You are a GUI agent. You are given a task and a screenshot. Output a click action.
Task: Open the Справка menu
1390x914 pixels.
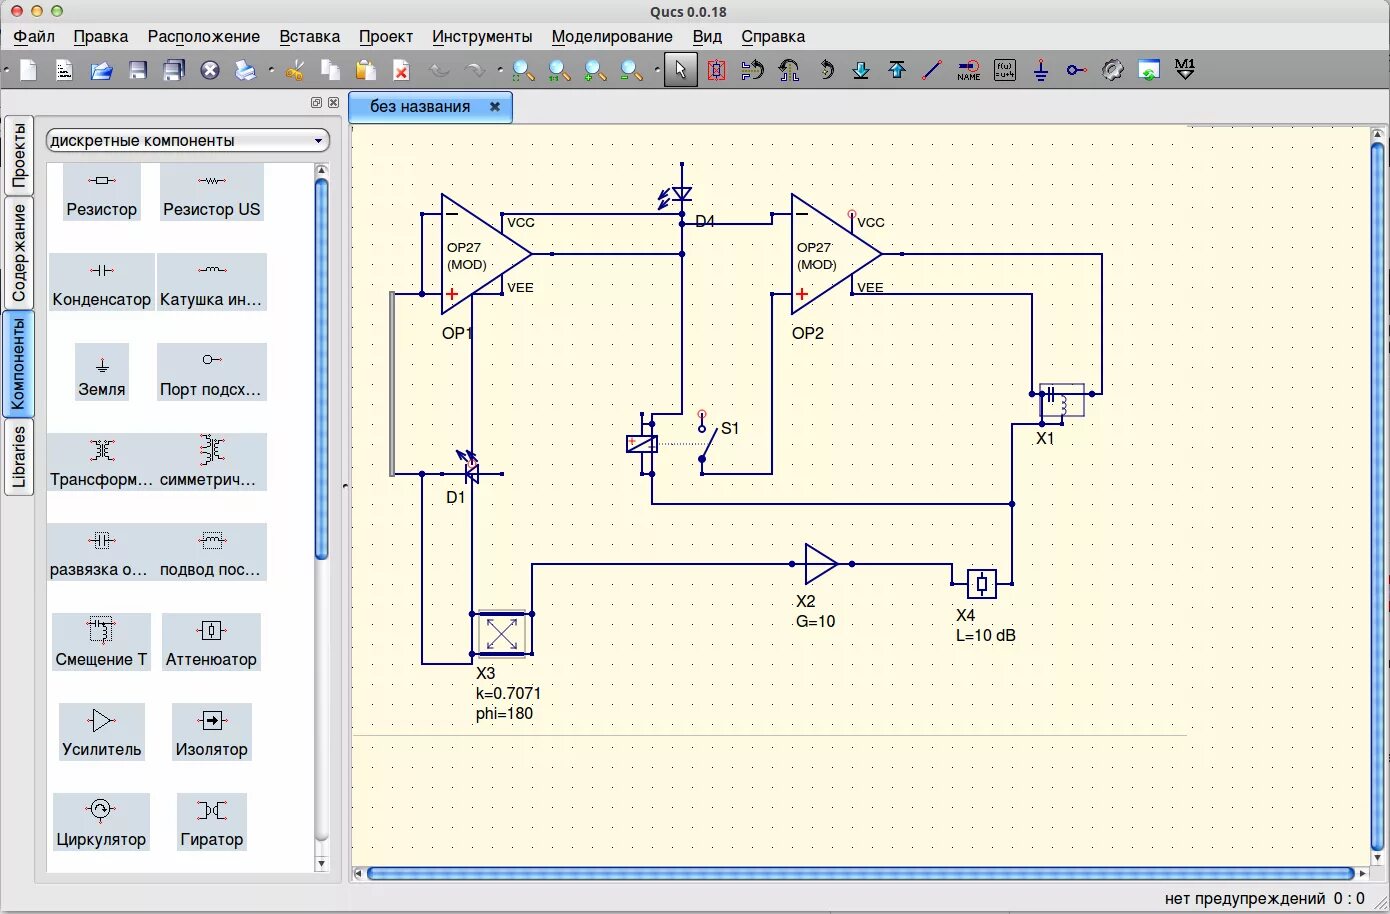tap(773, 36)
